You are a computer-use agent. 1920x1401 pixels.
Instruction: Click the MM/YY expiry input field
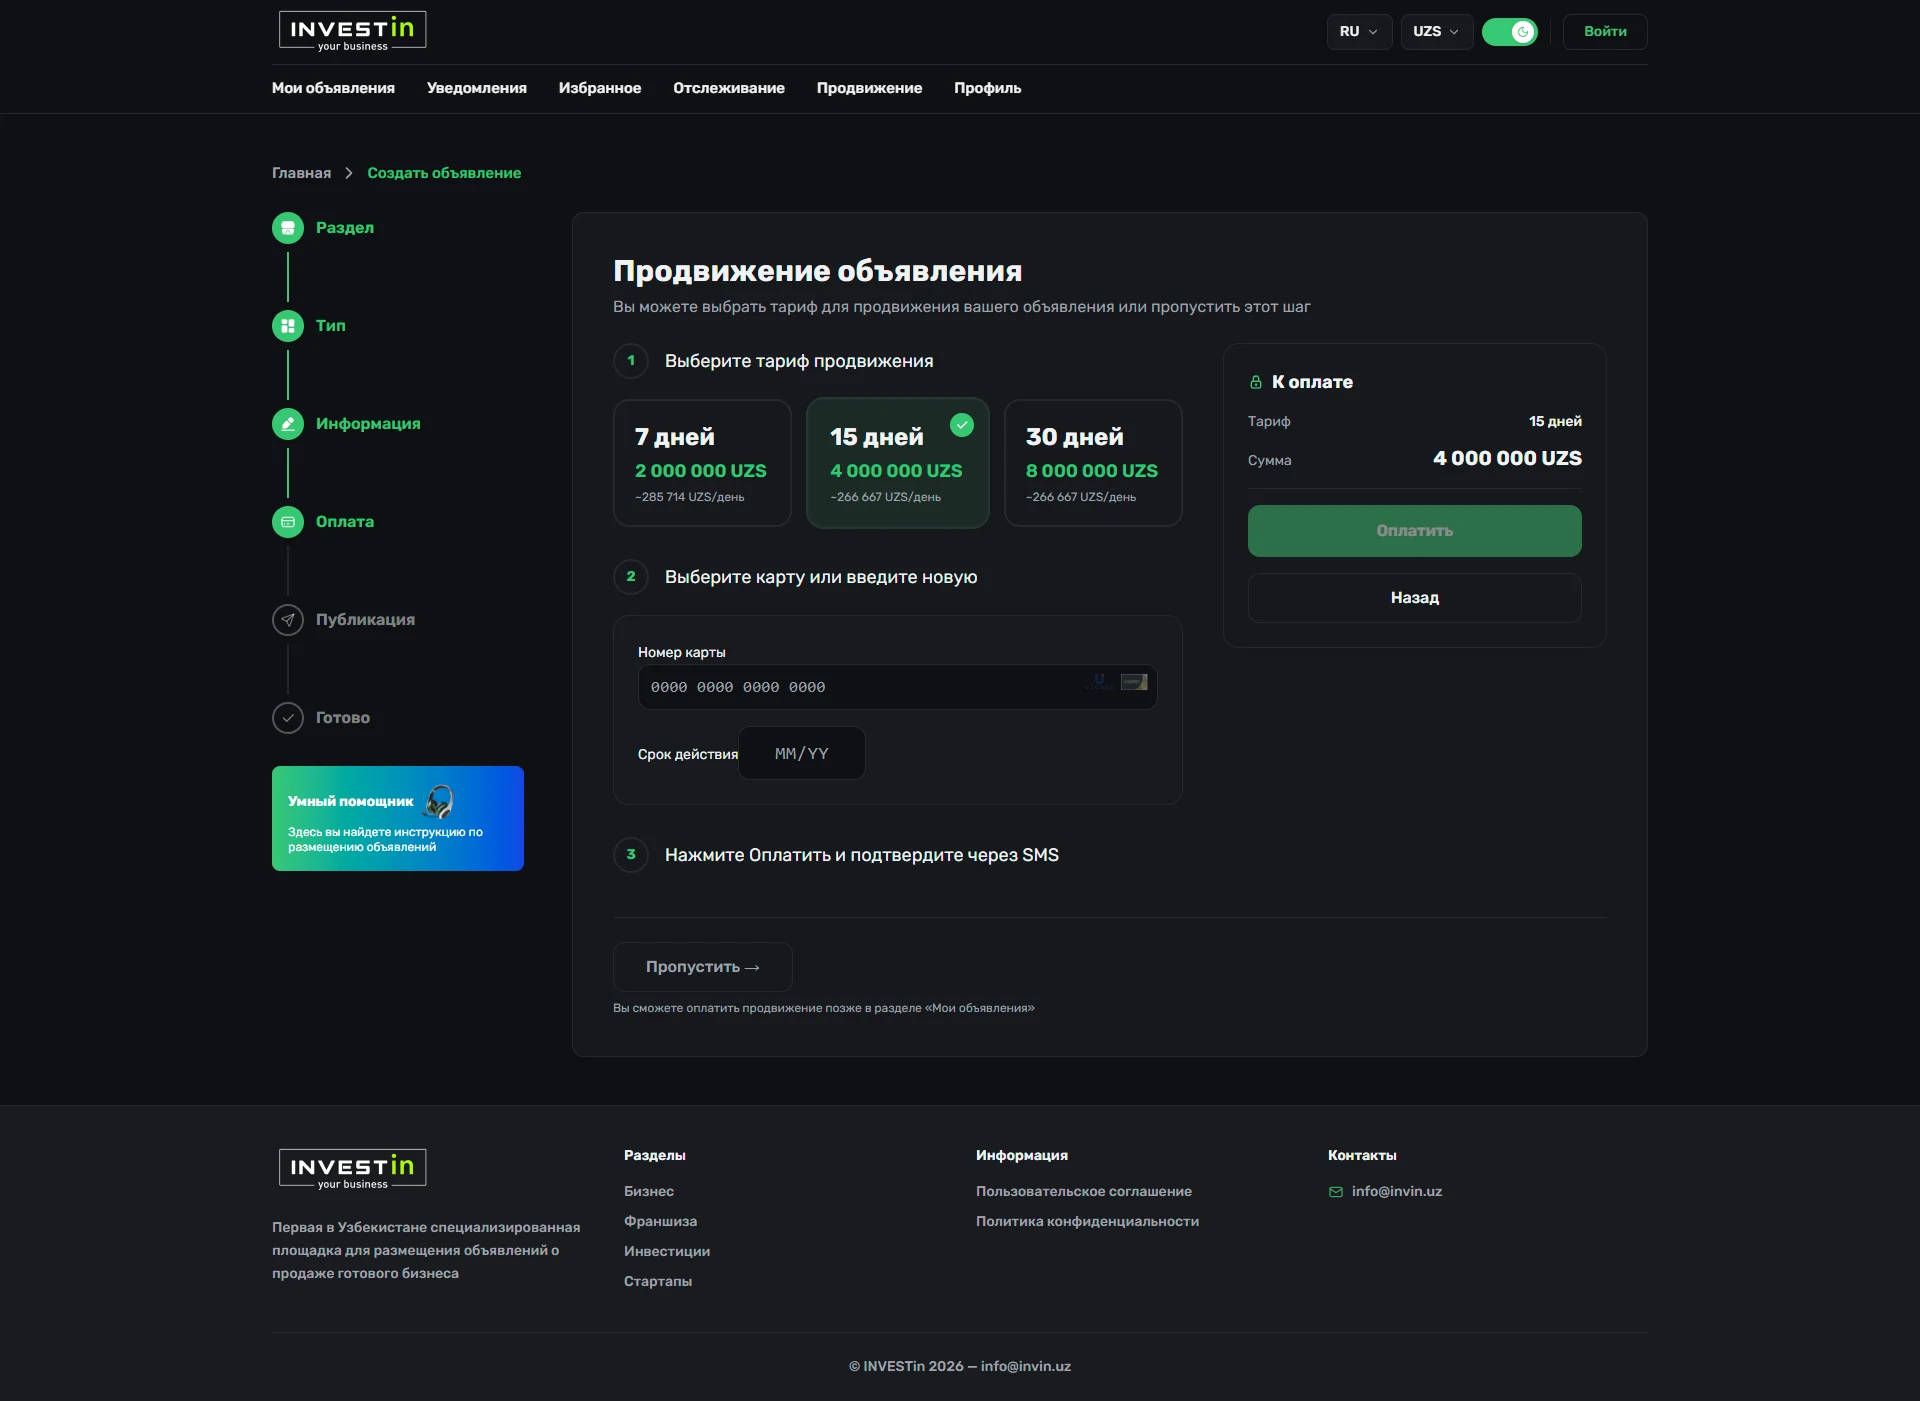[x=802, y=754]
